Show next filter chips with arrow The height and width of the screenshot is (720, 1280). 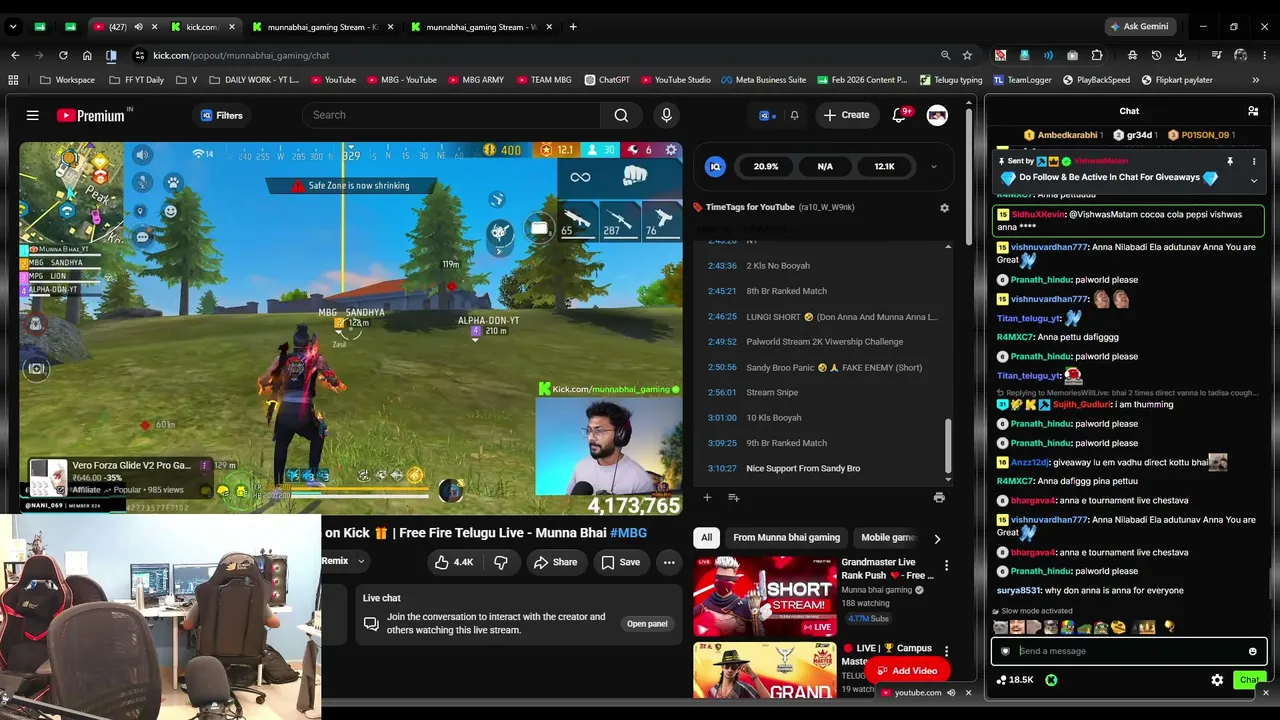pos(937,538)
